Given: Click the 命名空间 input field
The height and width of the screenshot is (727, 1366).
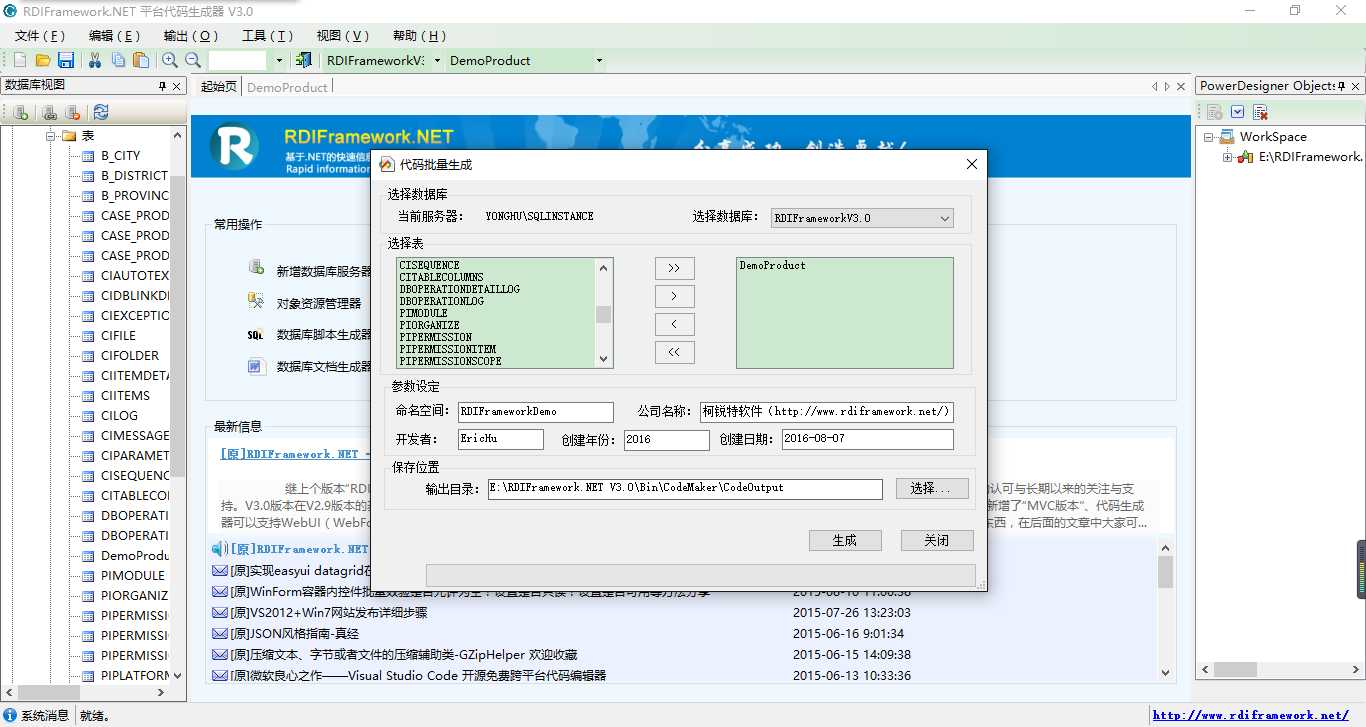Looking at the screenshot, I should coord(535,412).
